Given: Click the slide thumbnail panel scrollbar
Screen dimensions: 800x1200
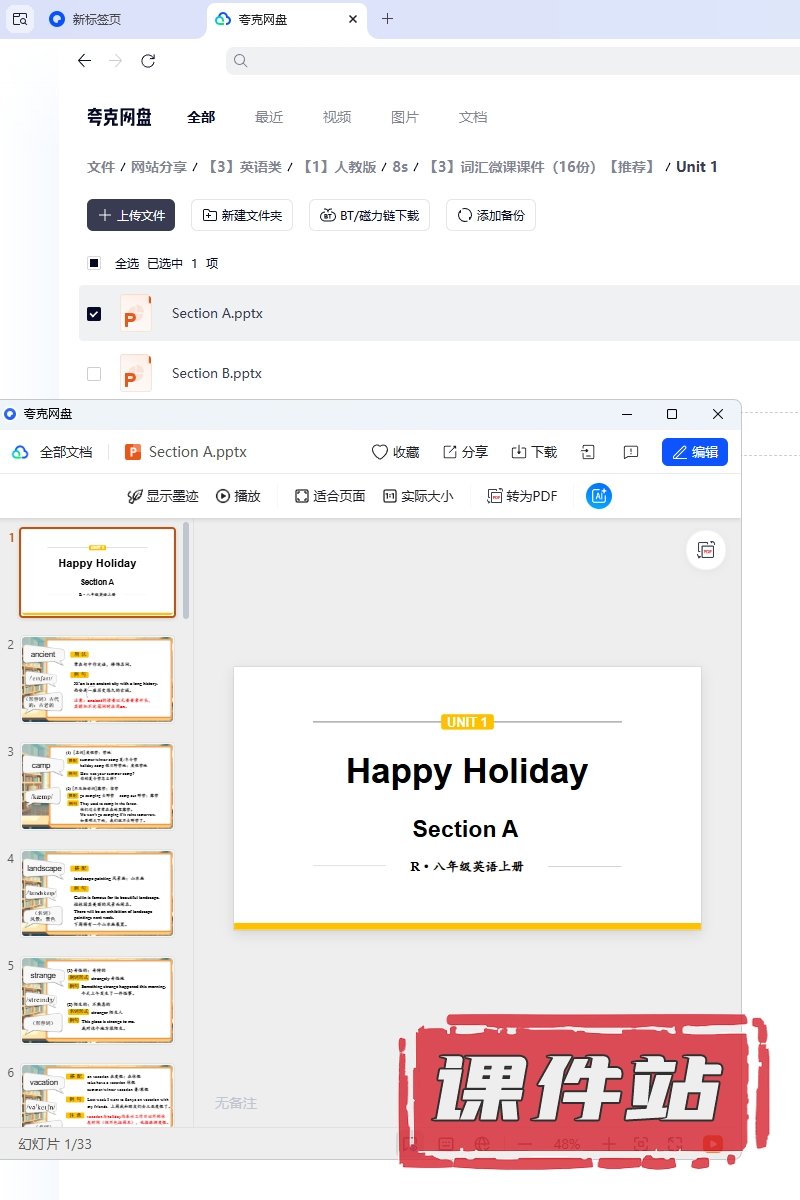Looking at the screenshot, I should pyautogui.click(x=186, y=570).
